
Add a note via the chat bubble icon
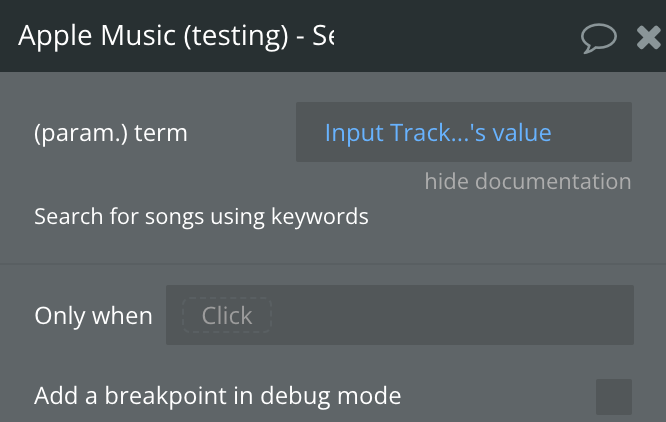pyautogui.click(x=598, y=38)
